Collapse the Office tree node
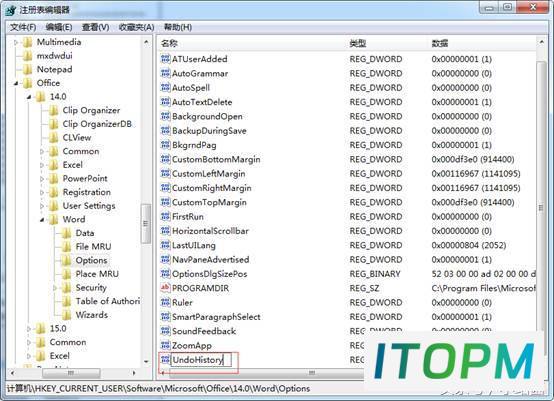Viewport: 554px width, 401px height. pyautogui.click(x=16, y=83)
